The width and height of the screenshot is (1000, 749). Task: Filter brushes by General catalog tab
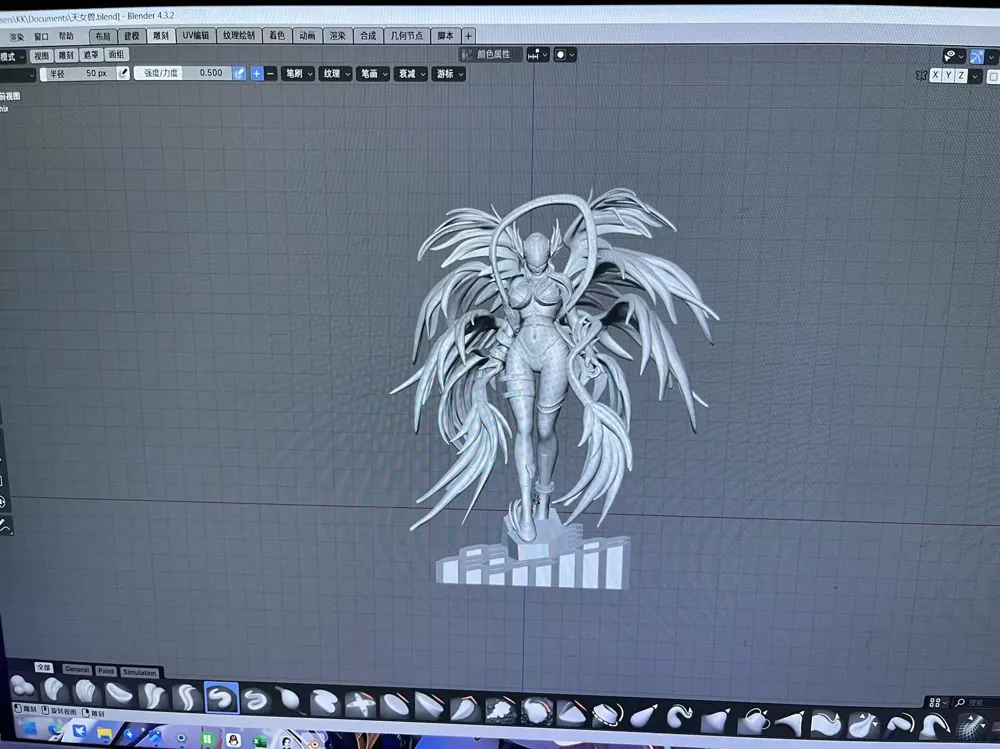point(76,669)
